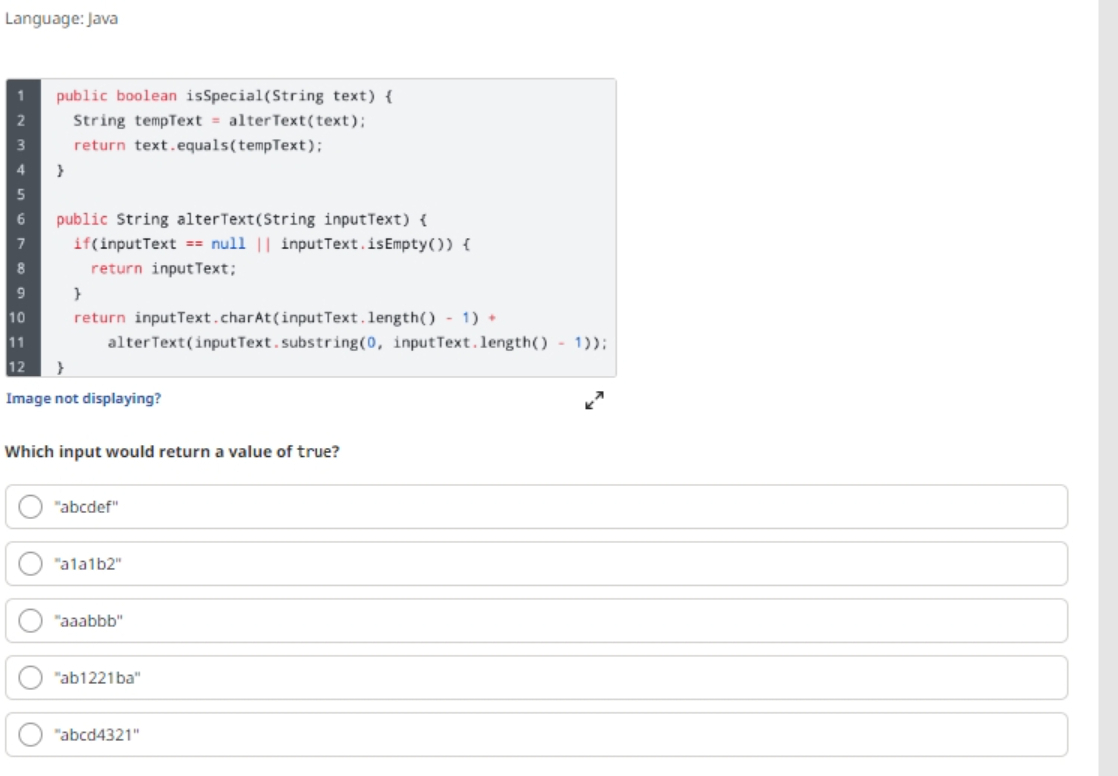Click the Java code snippet image
The height and width of the screenshot is (776, 1118).
click(311, 228)
